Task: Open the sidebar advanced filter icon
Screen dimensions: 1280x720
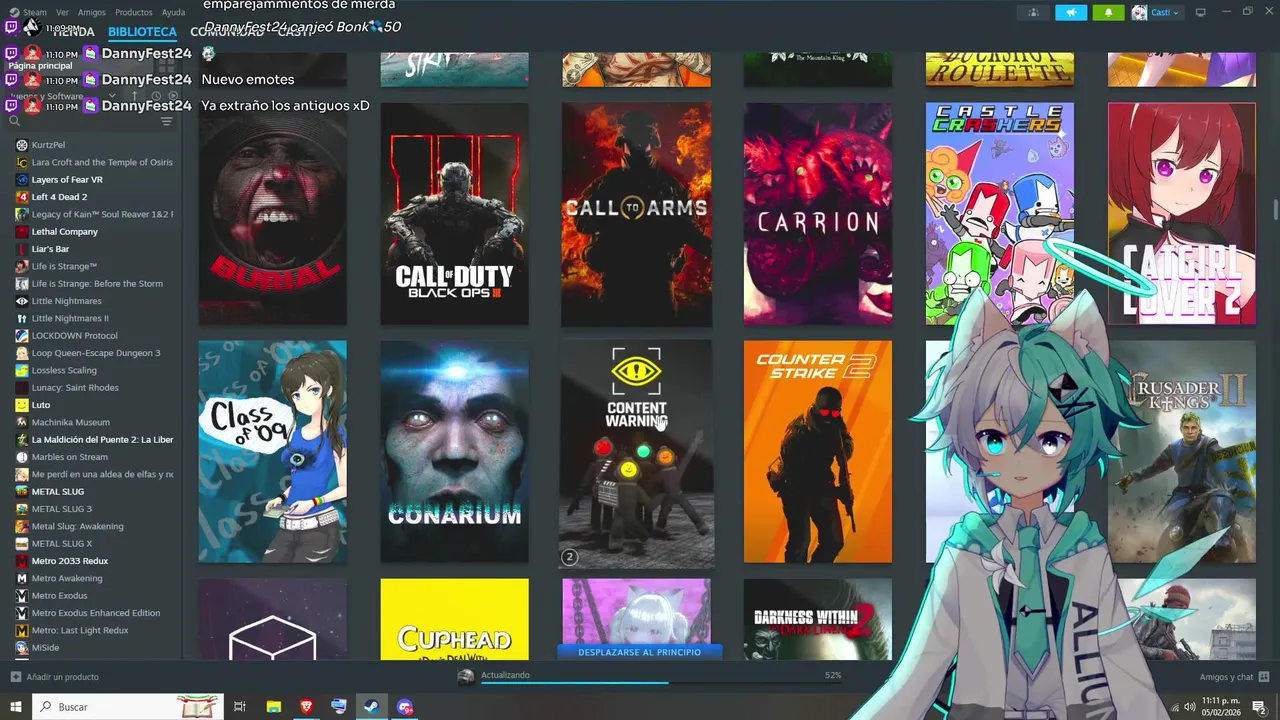Action: 166,121
